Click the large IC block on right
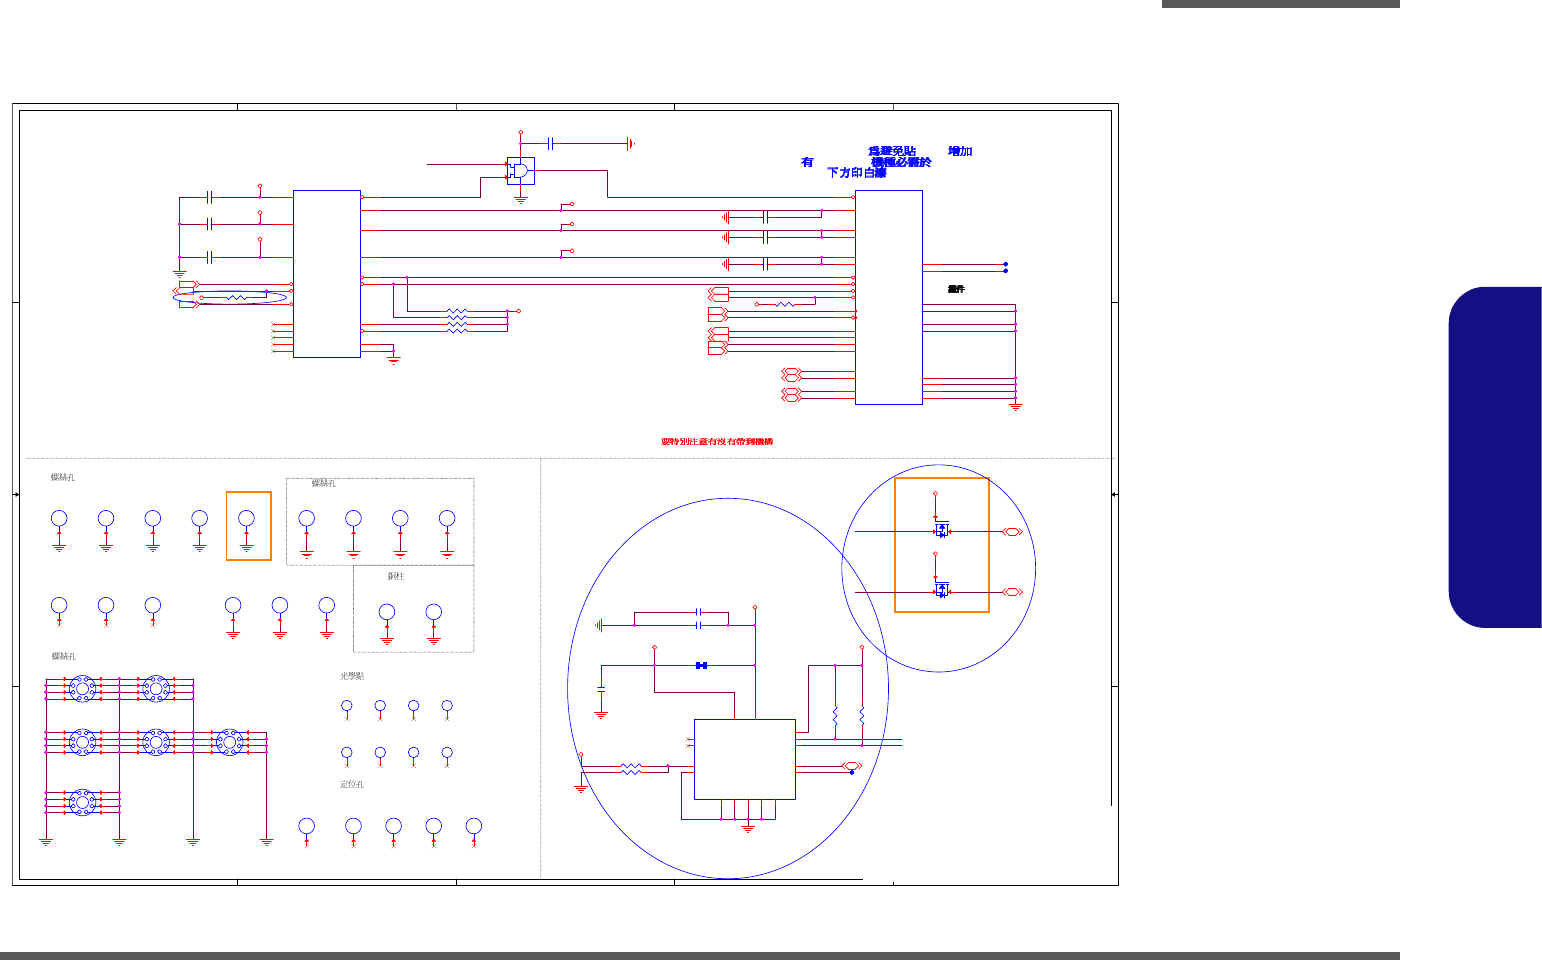This screenshot has height=960, width=1542. coord(889,297)
